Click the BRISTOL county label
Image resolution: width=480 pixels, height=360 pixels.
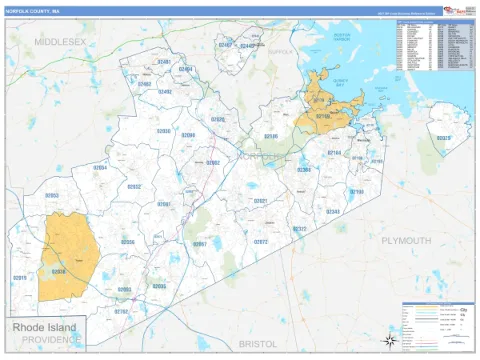(x=258, y=344)
